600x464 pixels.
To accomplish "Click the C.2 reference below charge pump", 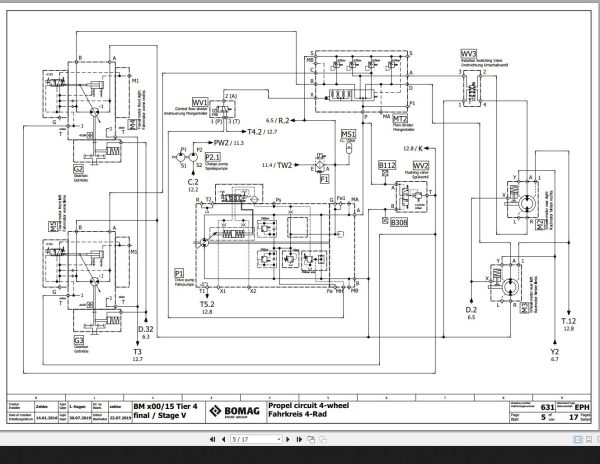I will (x=193, y=182).
